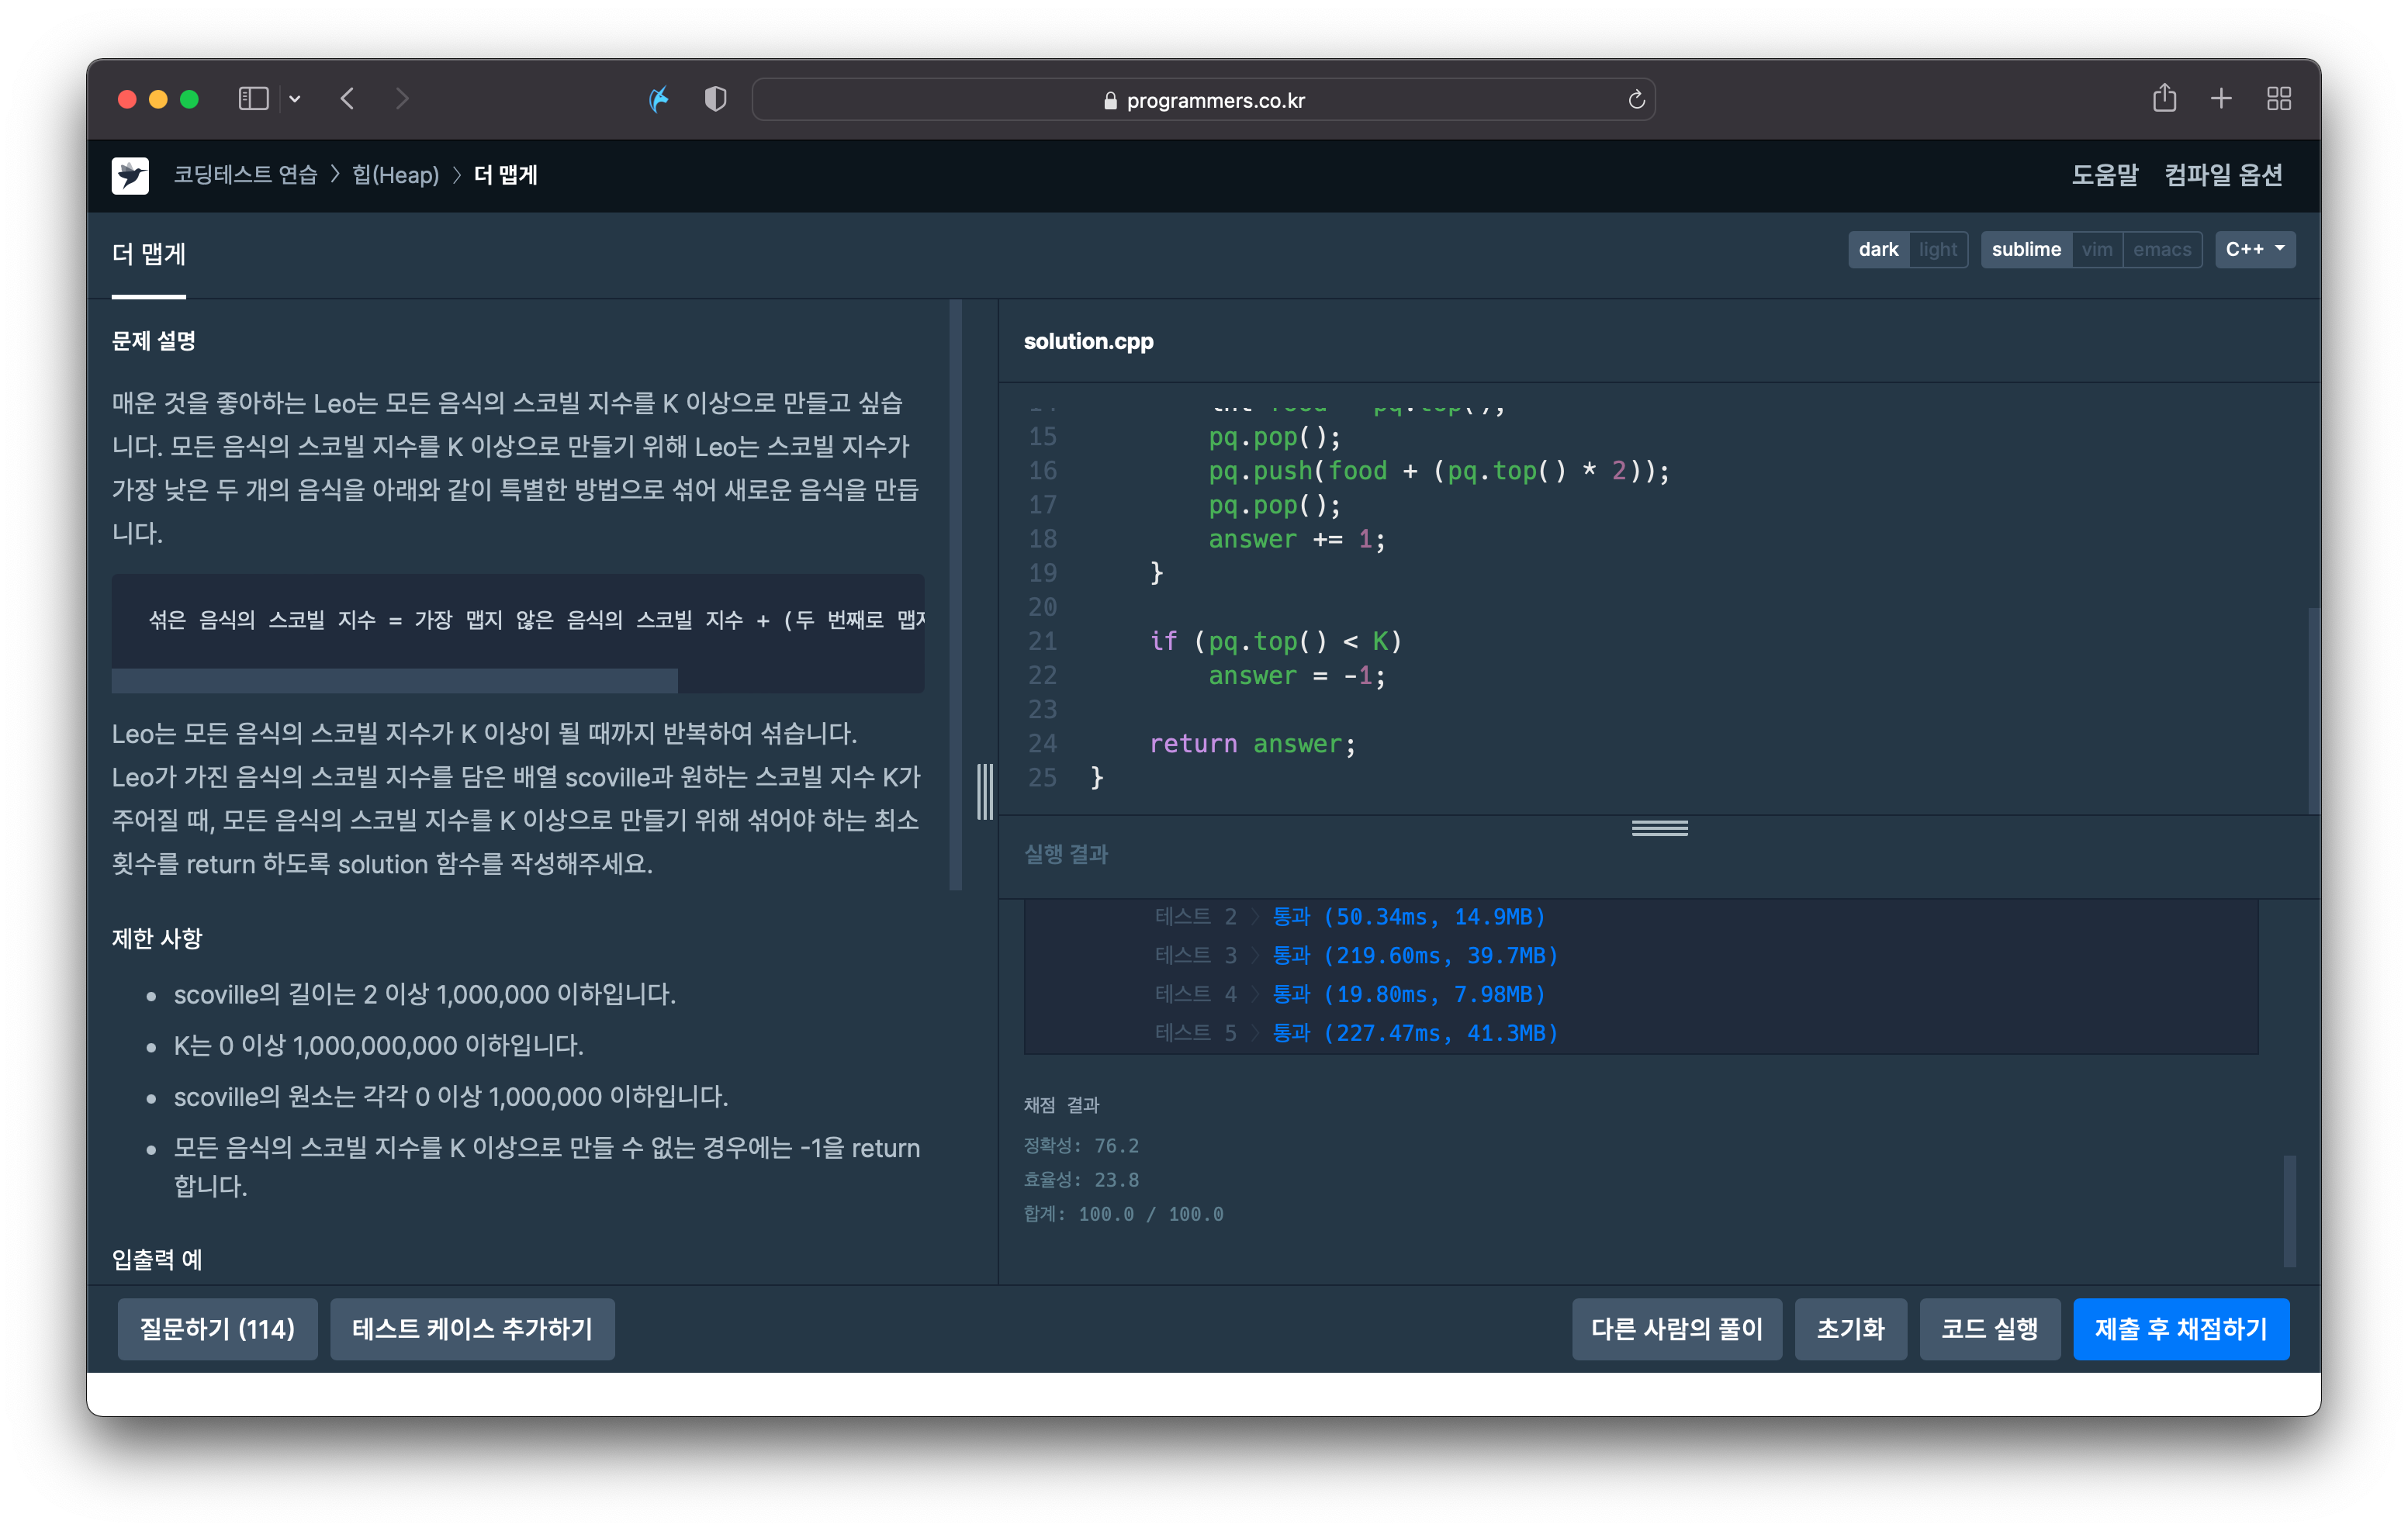
Task: Select the 더 맵게 tab
Action: pos(149,254)
